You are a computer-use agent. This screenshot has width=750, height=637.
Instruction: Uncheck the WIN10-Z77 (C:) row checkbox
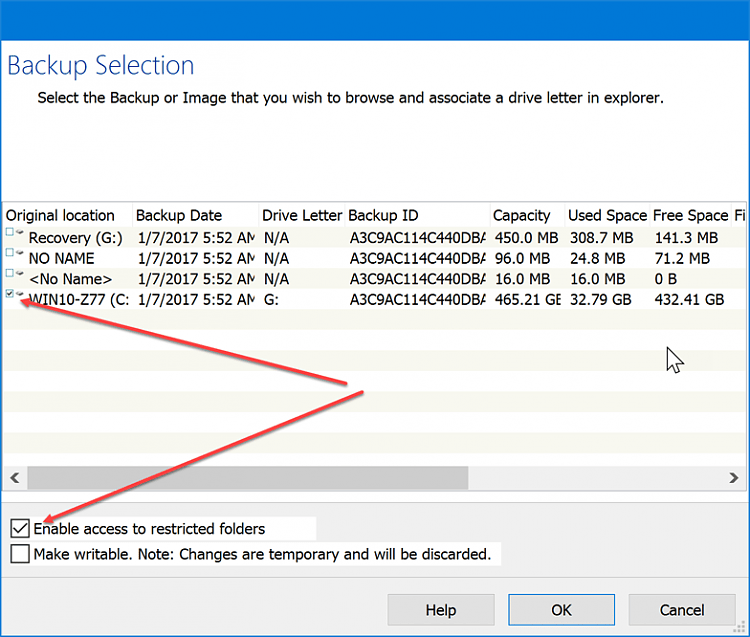point(10,293)
